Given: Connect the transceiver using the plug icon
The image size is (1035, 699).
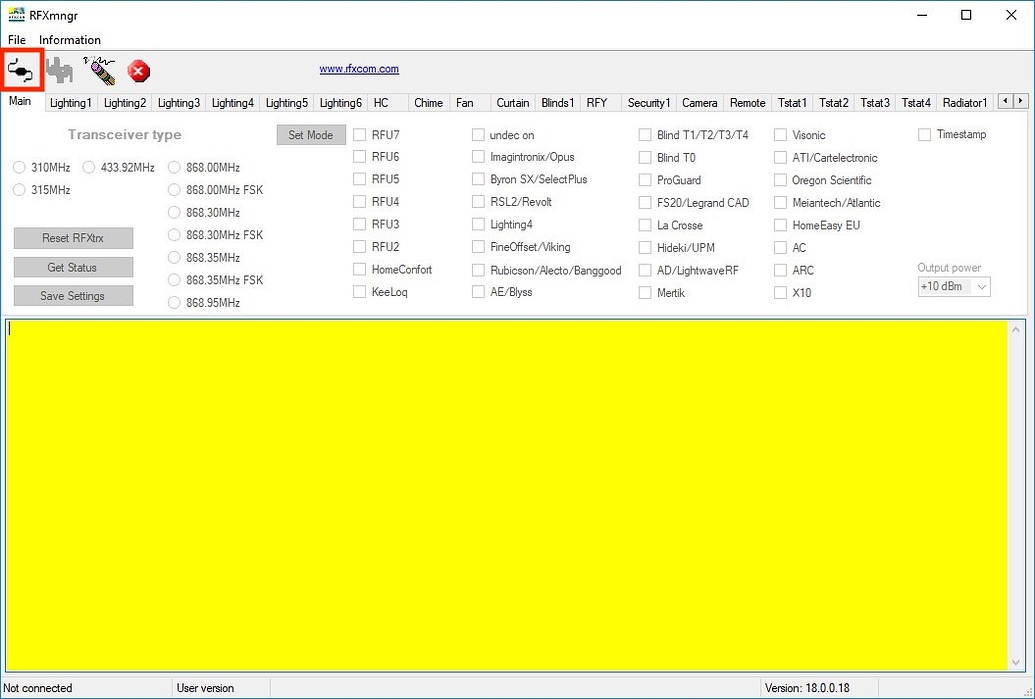Looking at the screenshot, I should (x=20, y=70).
